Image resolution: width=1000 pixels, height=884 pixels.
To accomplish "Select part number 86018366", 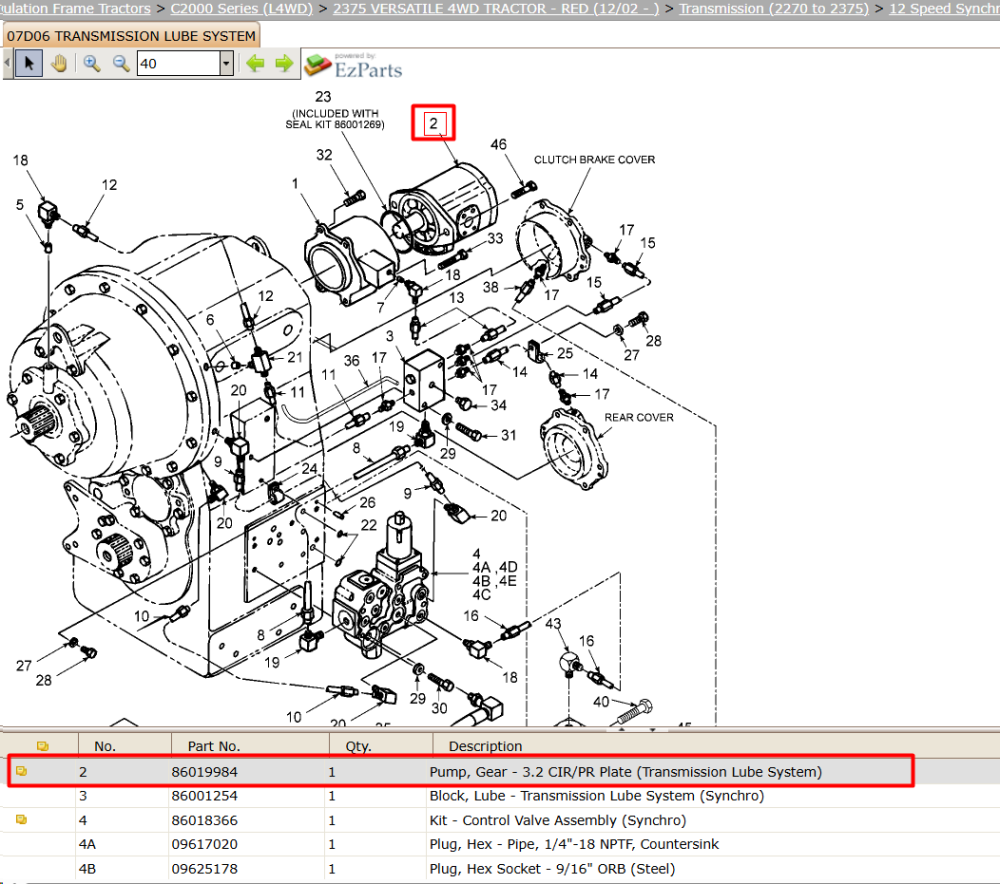I will (204, 820).
